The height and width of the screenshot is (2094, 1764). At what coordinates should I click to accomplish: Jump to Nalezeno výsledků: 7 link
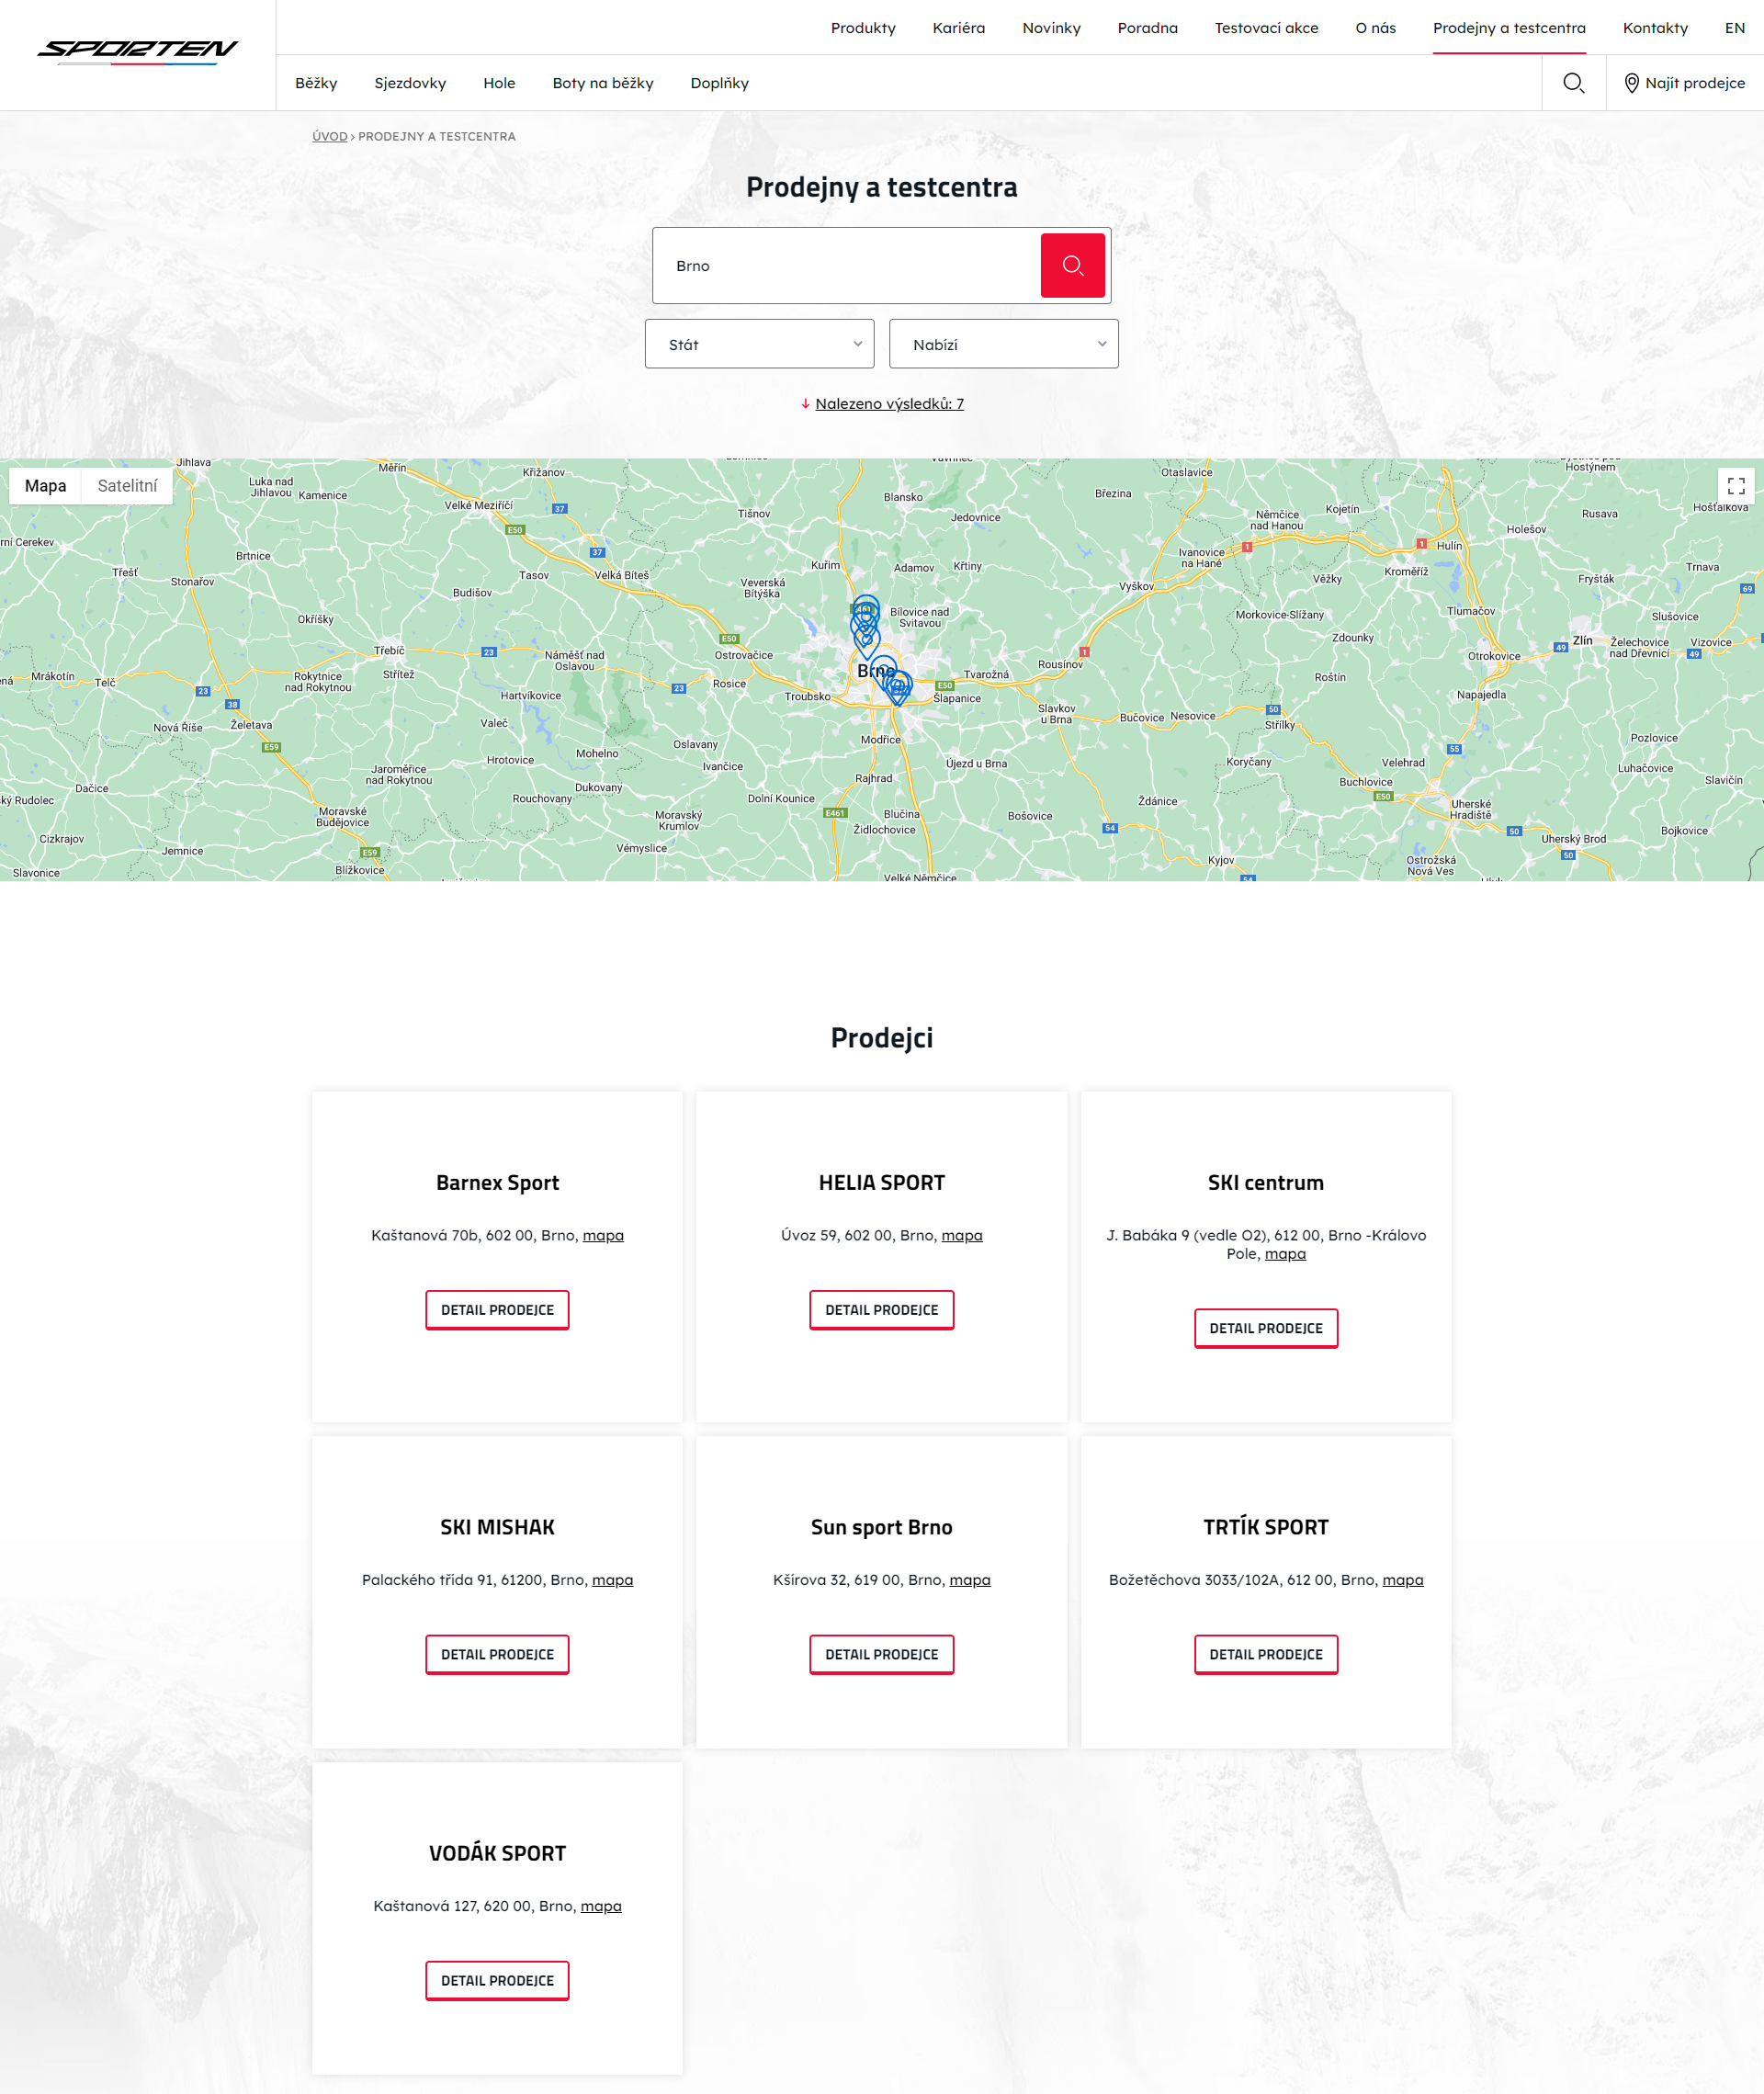tap(889, 404)
